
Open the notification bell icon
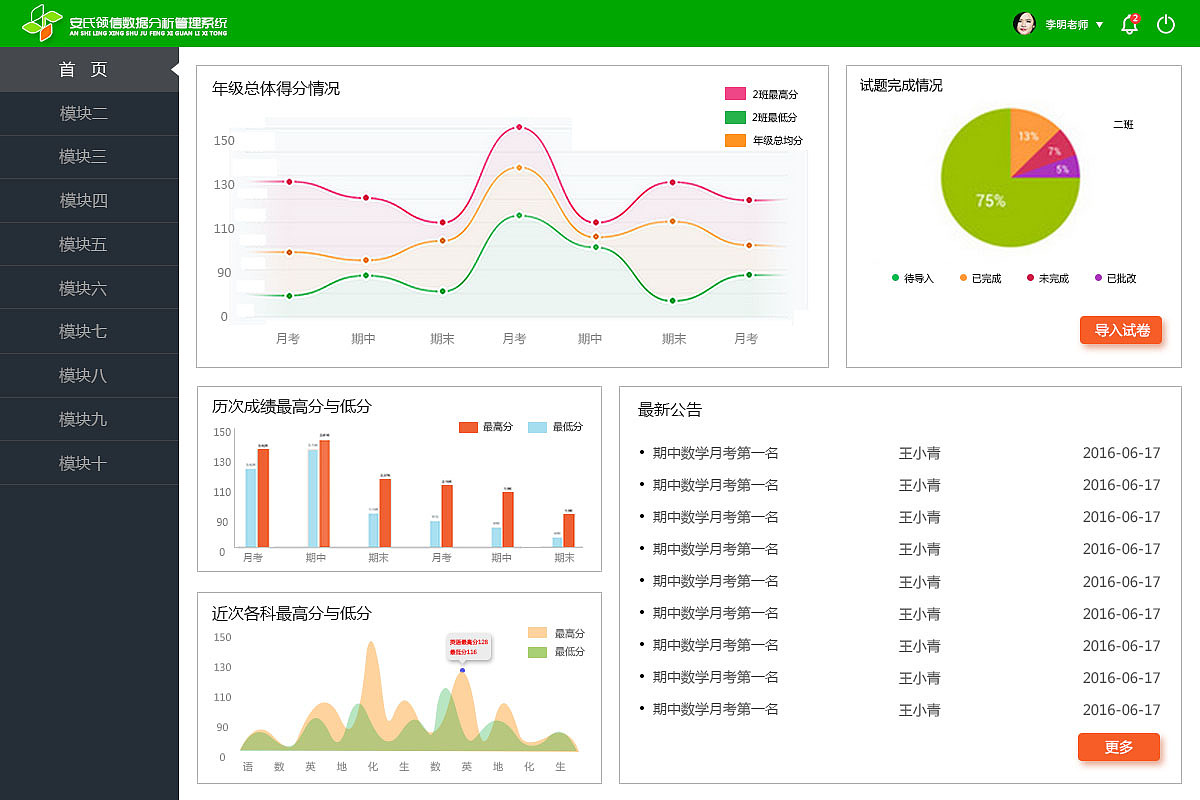coord(1128,25)
